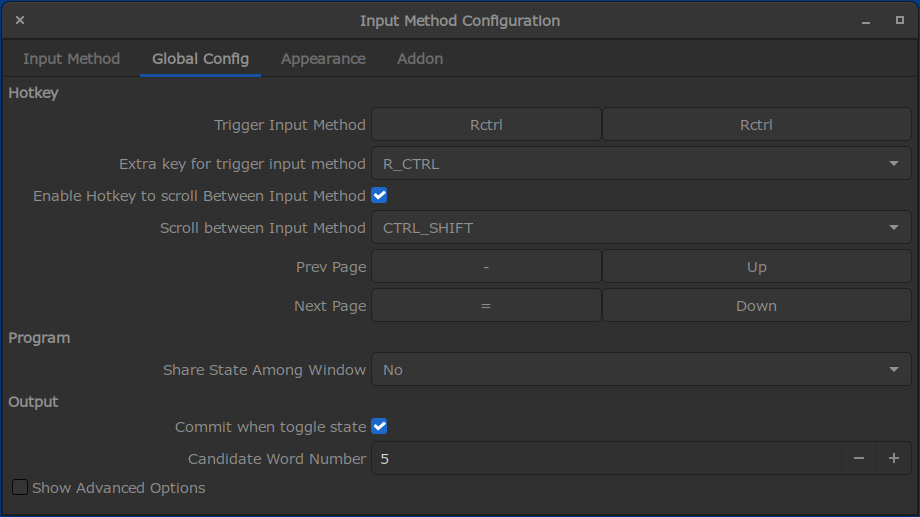The image size is (920, 517).
Task: Uncheck Commit when toggle state
Action: 379,427
